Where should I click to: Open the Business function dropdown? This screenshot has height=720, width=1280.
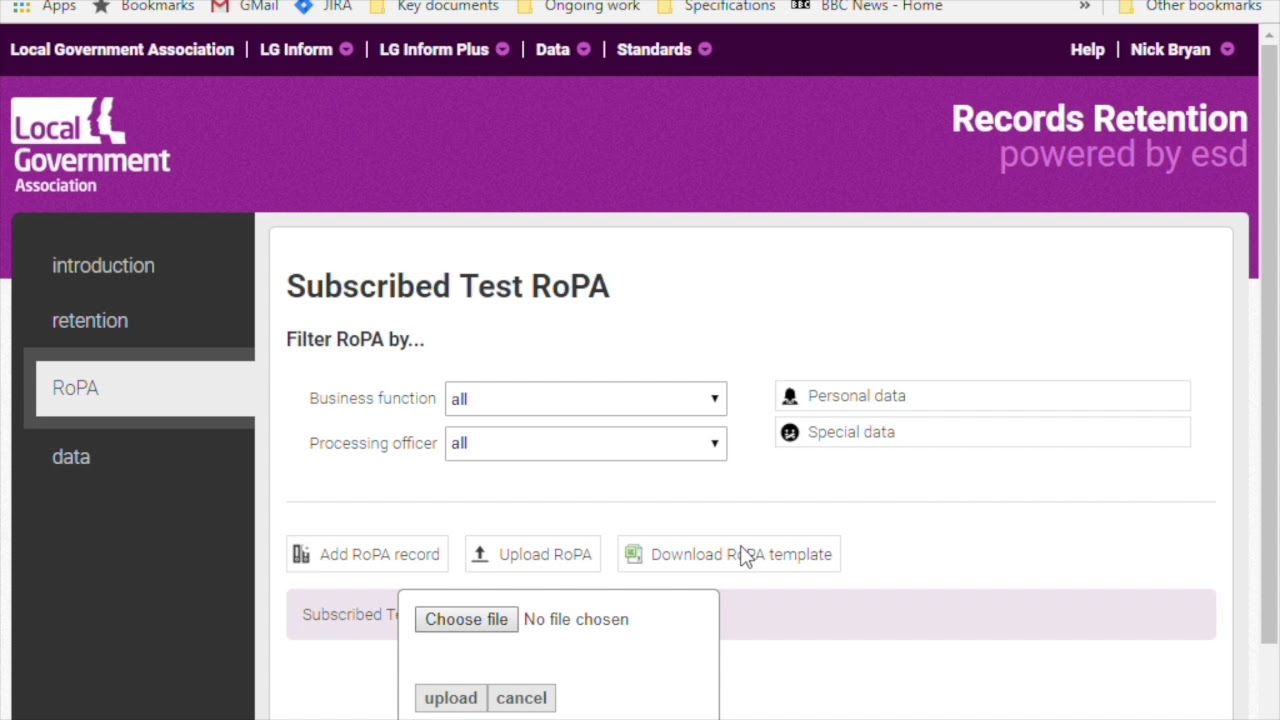(x=586, y=399)
